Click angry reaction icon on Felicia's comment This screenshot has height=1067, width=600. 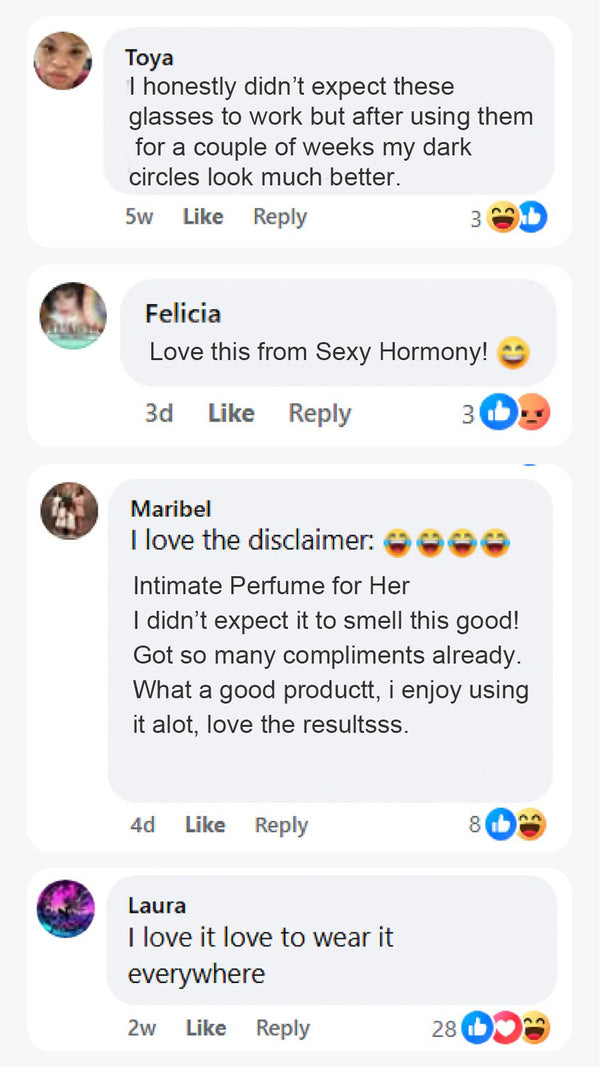534,413
